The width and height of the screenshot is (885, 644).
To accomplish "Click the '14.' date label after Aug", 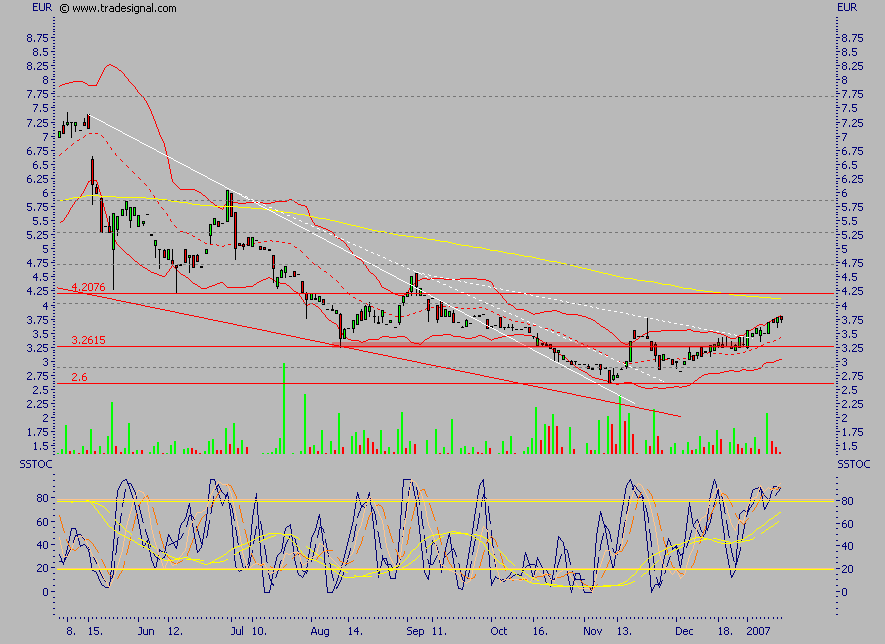I will click(x=355, y=631).
